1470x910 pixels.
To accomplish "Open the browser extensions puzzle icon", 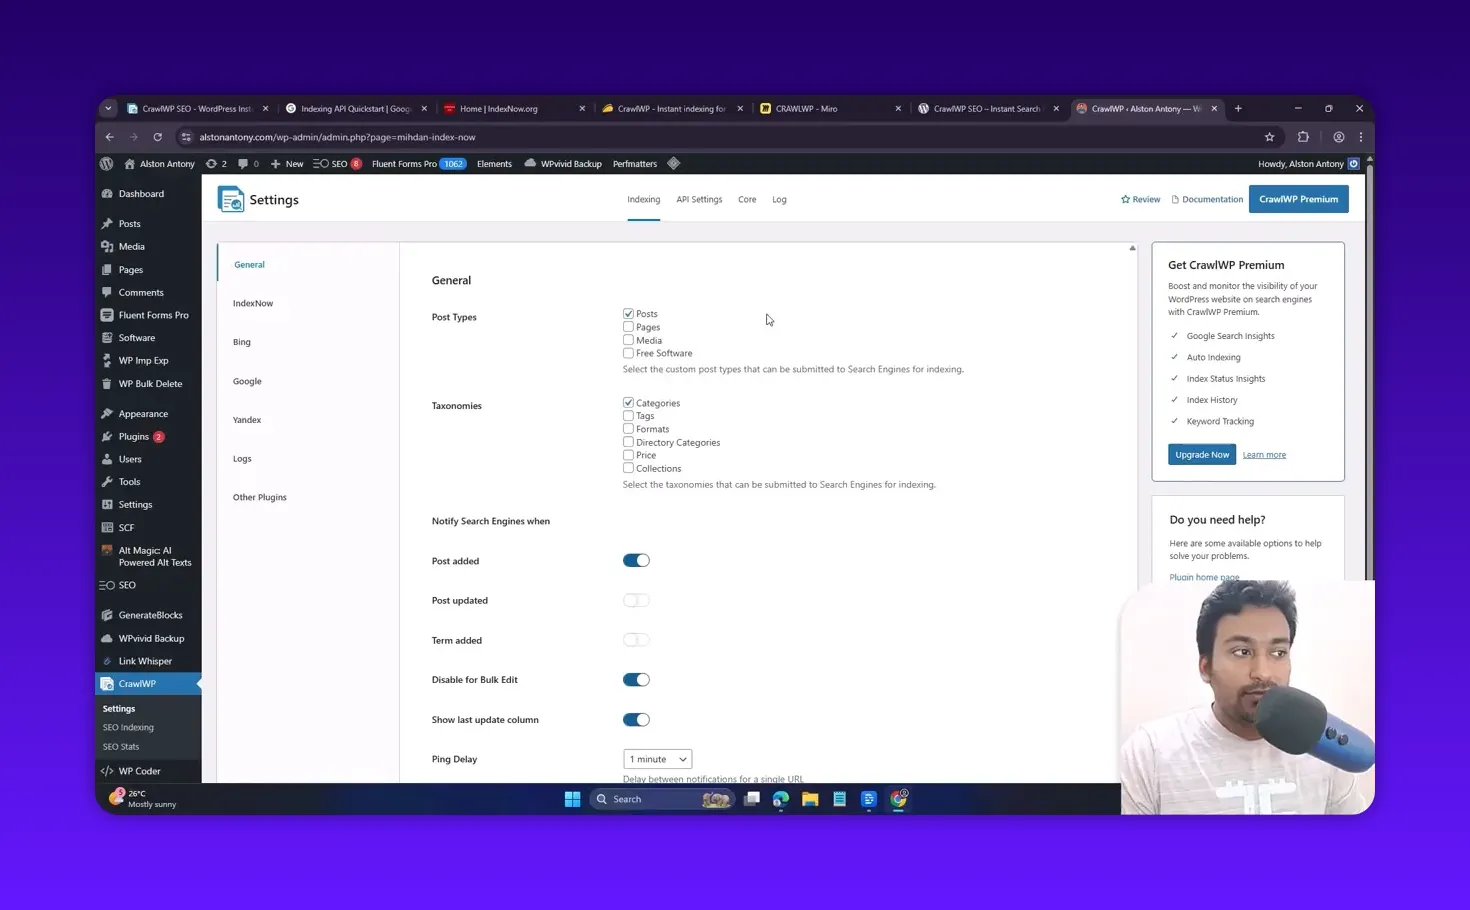I will [x=1303, y=137].
